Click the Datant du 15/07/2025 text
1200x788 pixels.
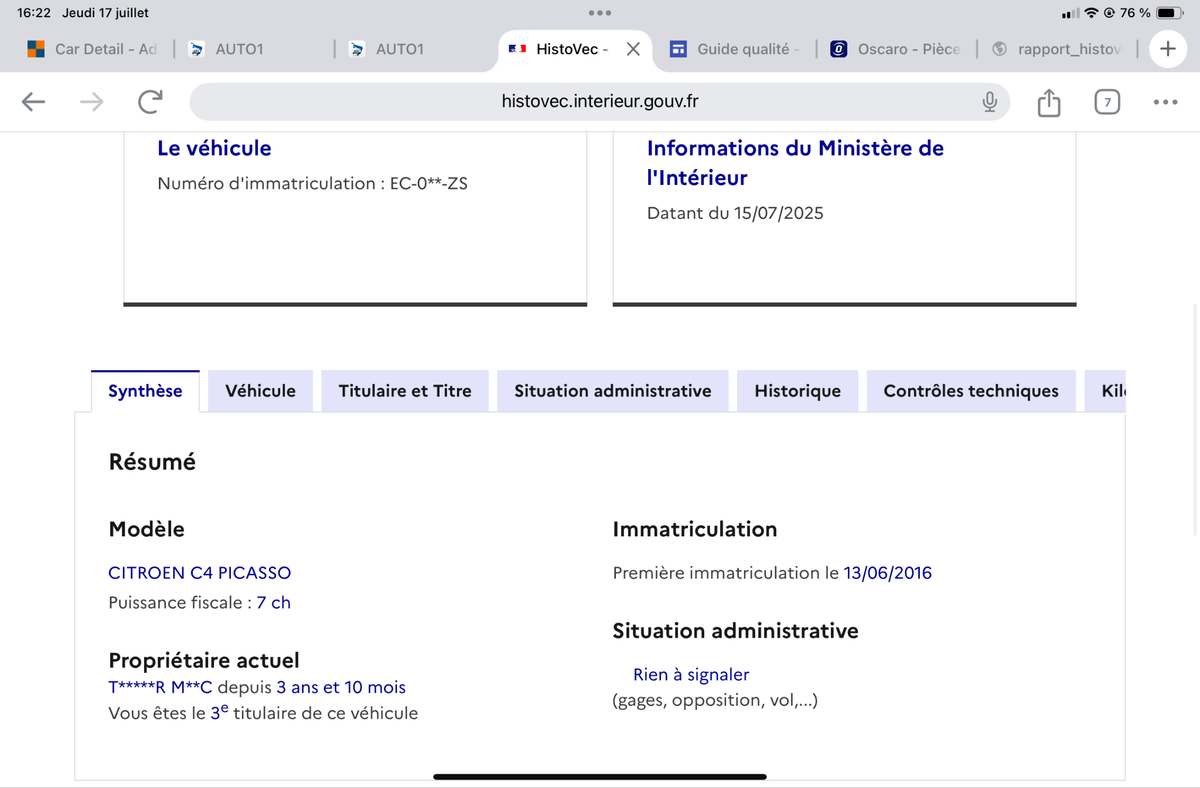click(x=736, y=213)
